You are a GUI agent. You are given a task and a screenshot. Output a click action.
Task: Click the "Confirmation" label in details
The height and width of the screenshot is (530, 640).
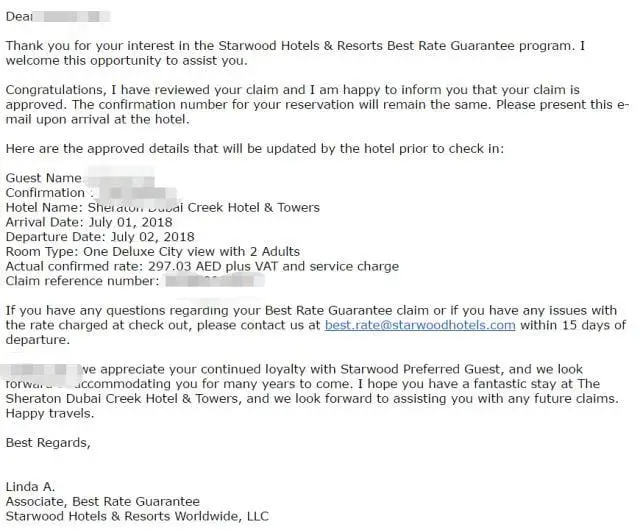coord(45,193)
